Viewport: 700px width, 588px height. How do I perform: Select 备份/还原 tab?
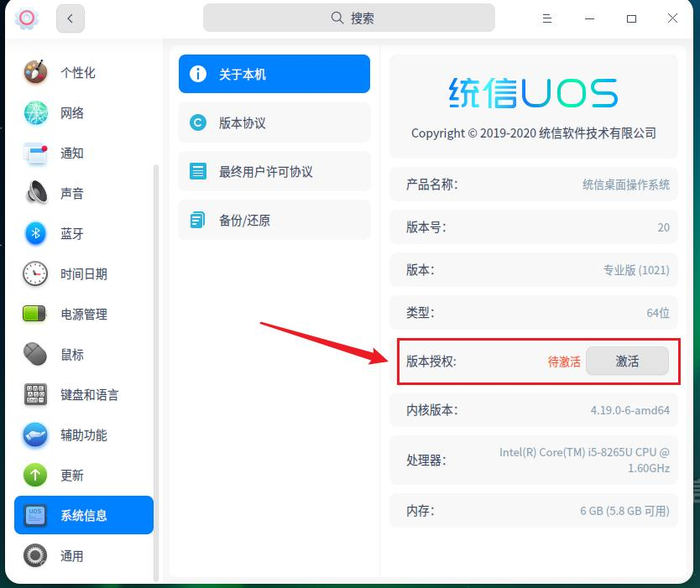[x=274, y=220]
